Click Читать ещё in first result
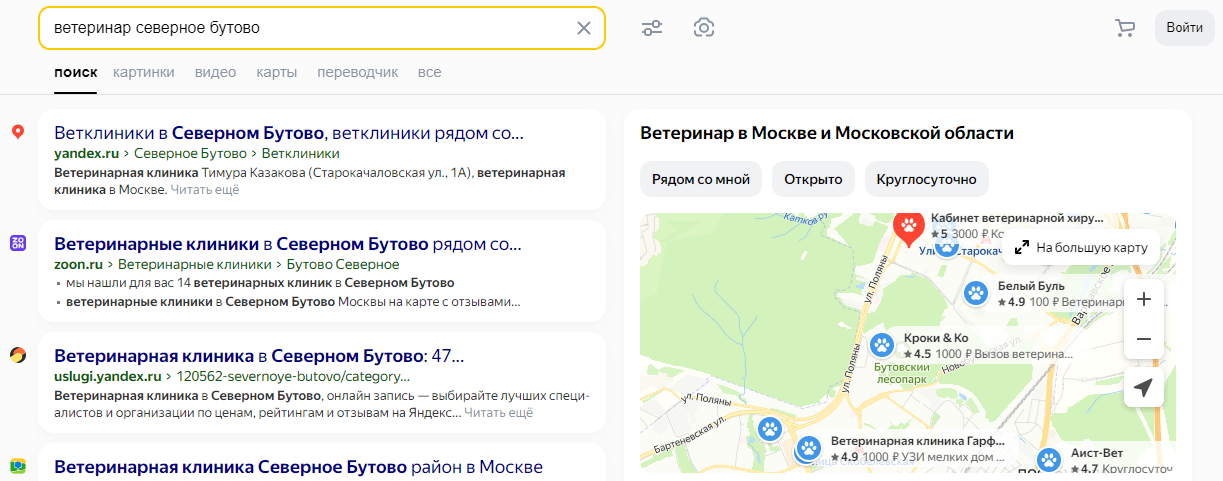1223x481 pixels. coord(205,189)
